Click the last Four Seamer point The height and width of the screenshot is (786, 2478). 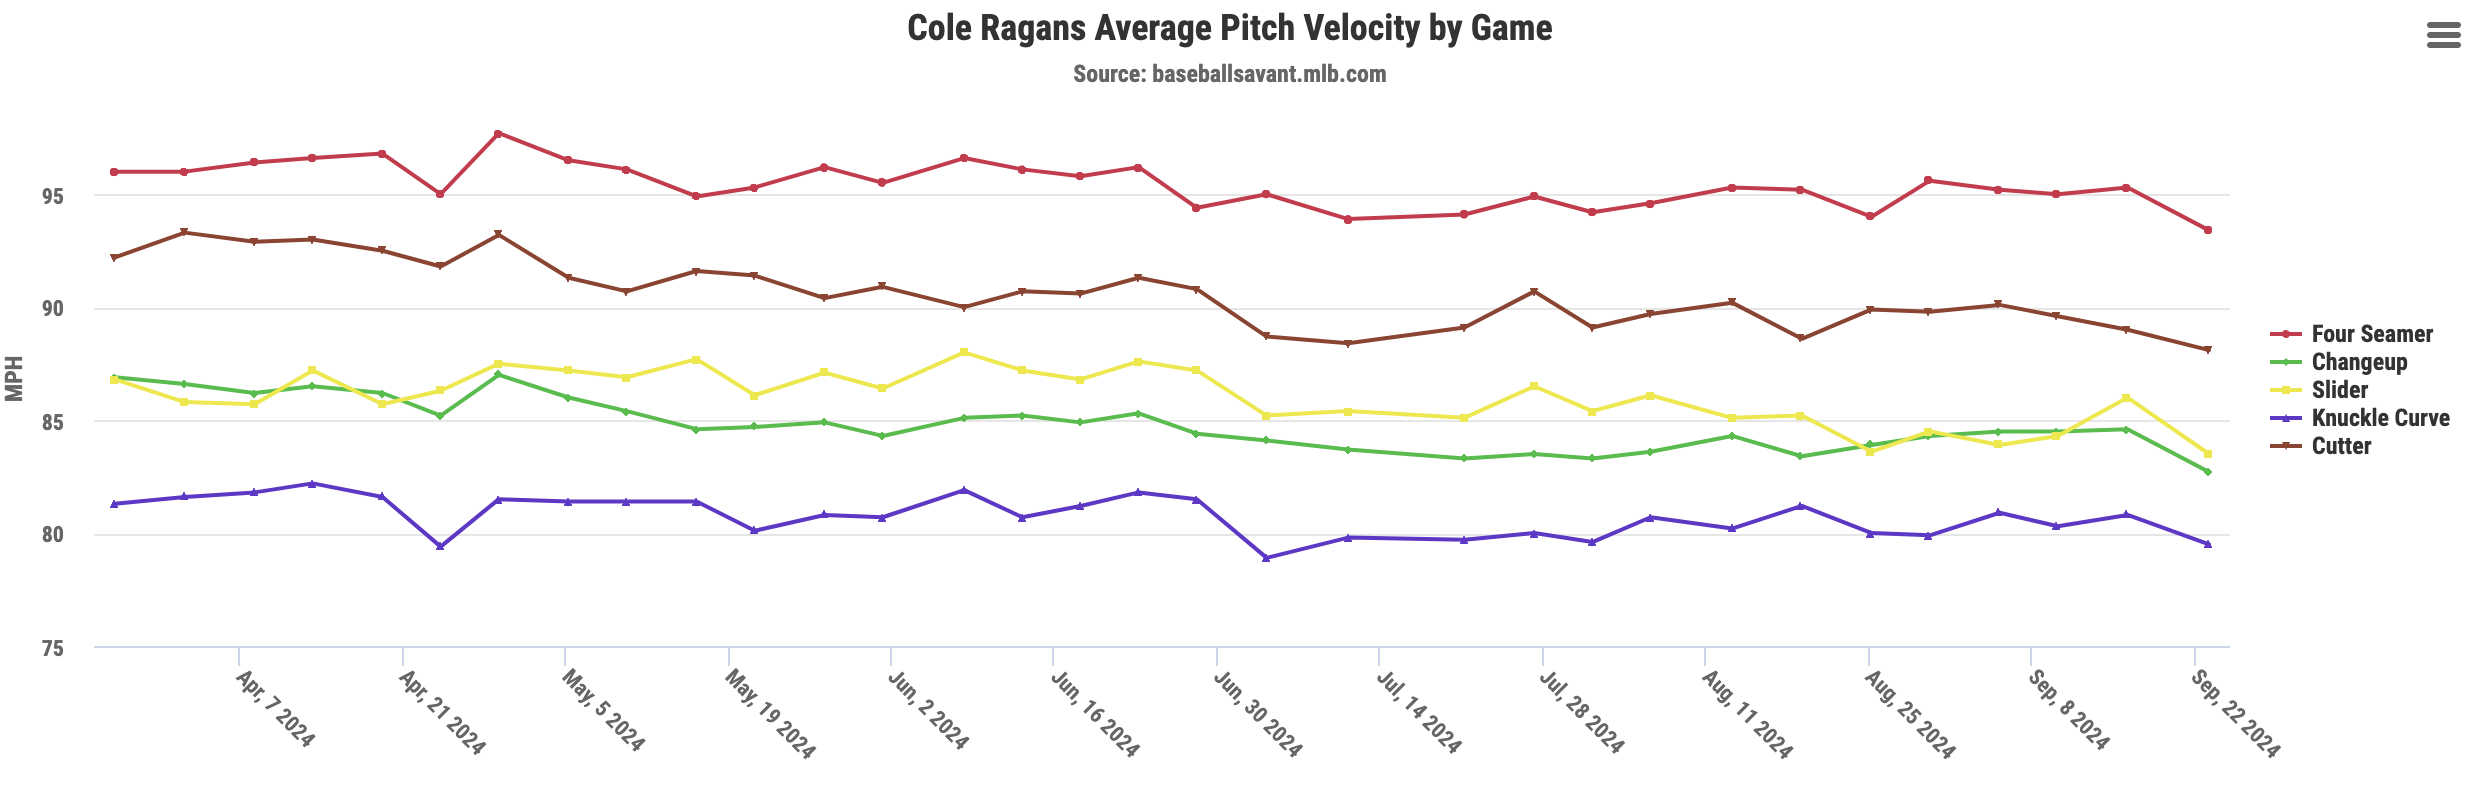(x=2207, y=230)
